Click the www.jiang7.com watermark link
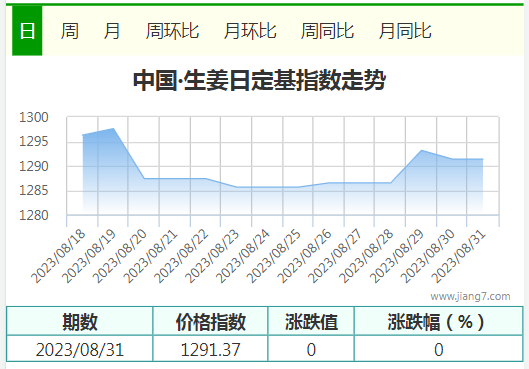 click(x=470, y=296)
